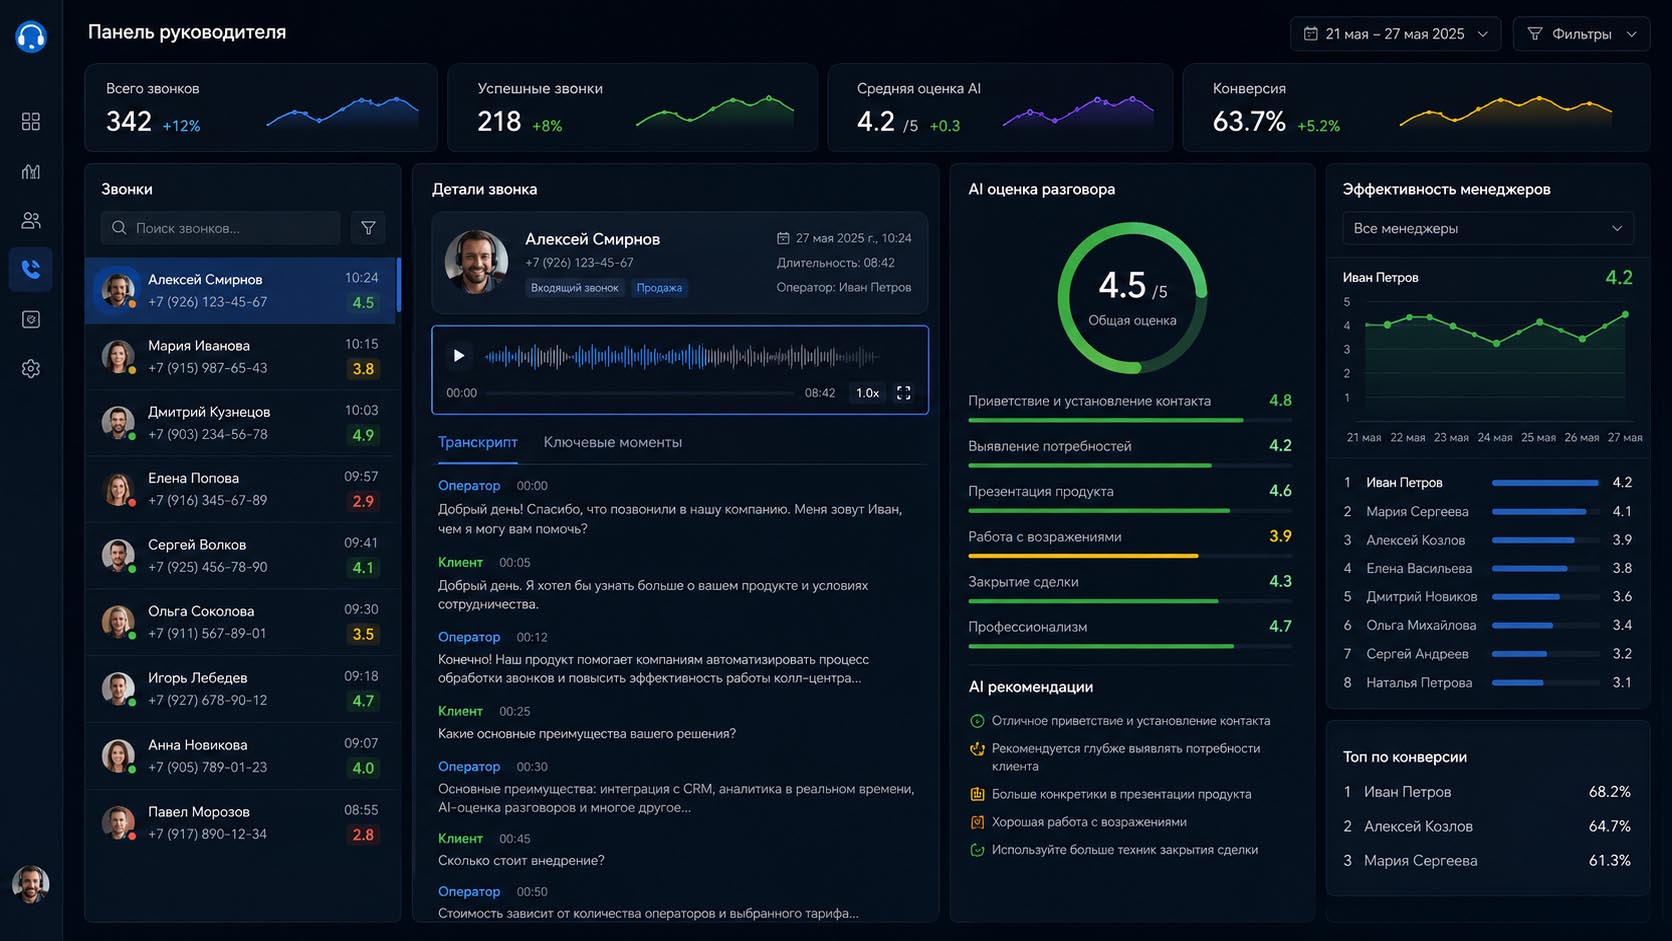Click the calls filter funnel icon
The image size is (1672, 941).
(368, 228)
